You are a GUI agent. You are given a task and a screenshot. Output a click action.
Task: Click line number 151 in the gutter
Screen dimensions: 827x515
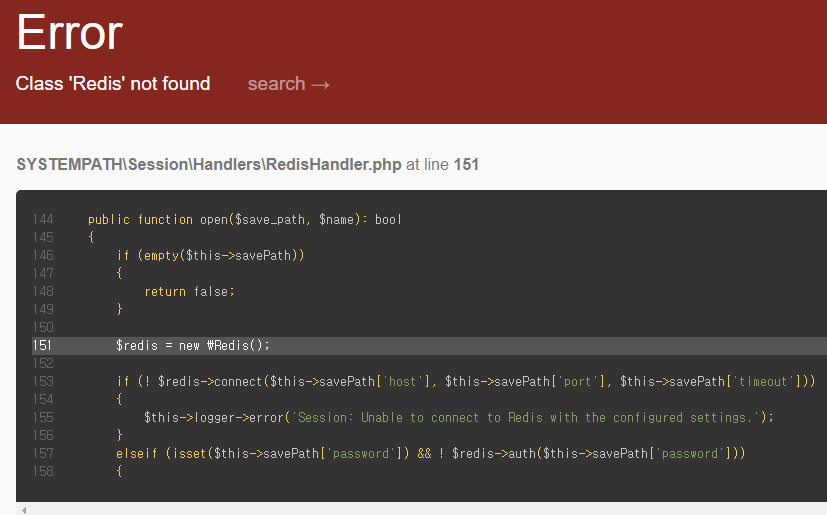[42, 346]
